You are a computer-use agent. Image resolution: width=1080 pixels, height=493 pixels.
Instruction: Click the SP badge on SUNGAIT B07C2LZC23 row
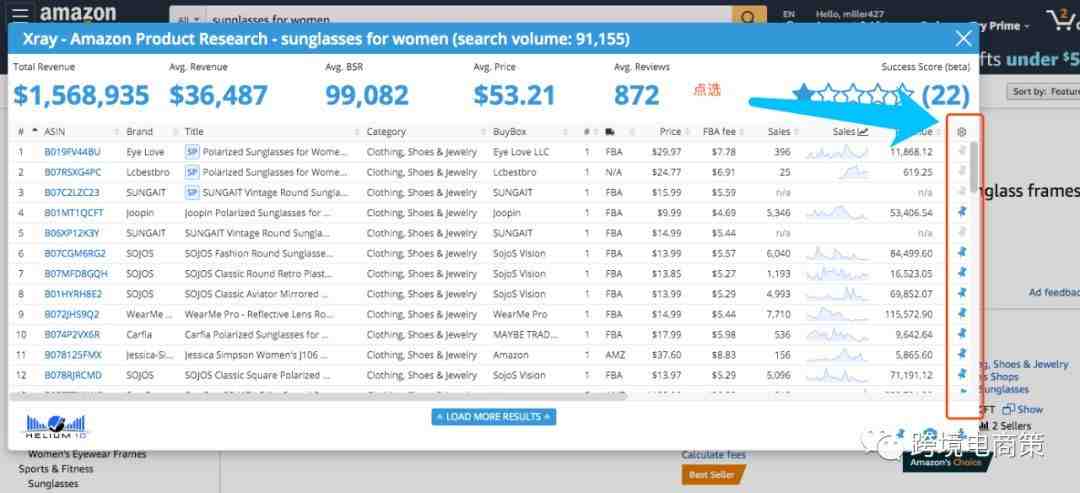(x=192, y=192)
